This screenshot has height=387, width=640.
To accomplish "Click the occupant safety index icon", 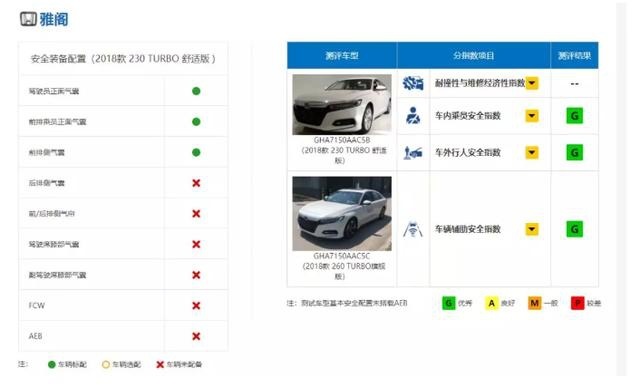I will click(x=413, y=116).
